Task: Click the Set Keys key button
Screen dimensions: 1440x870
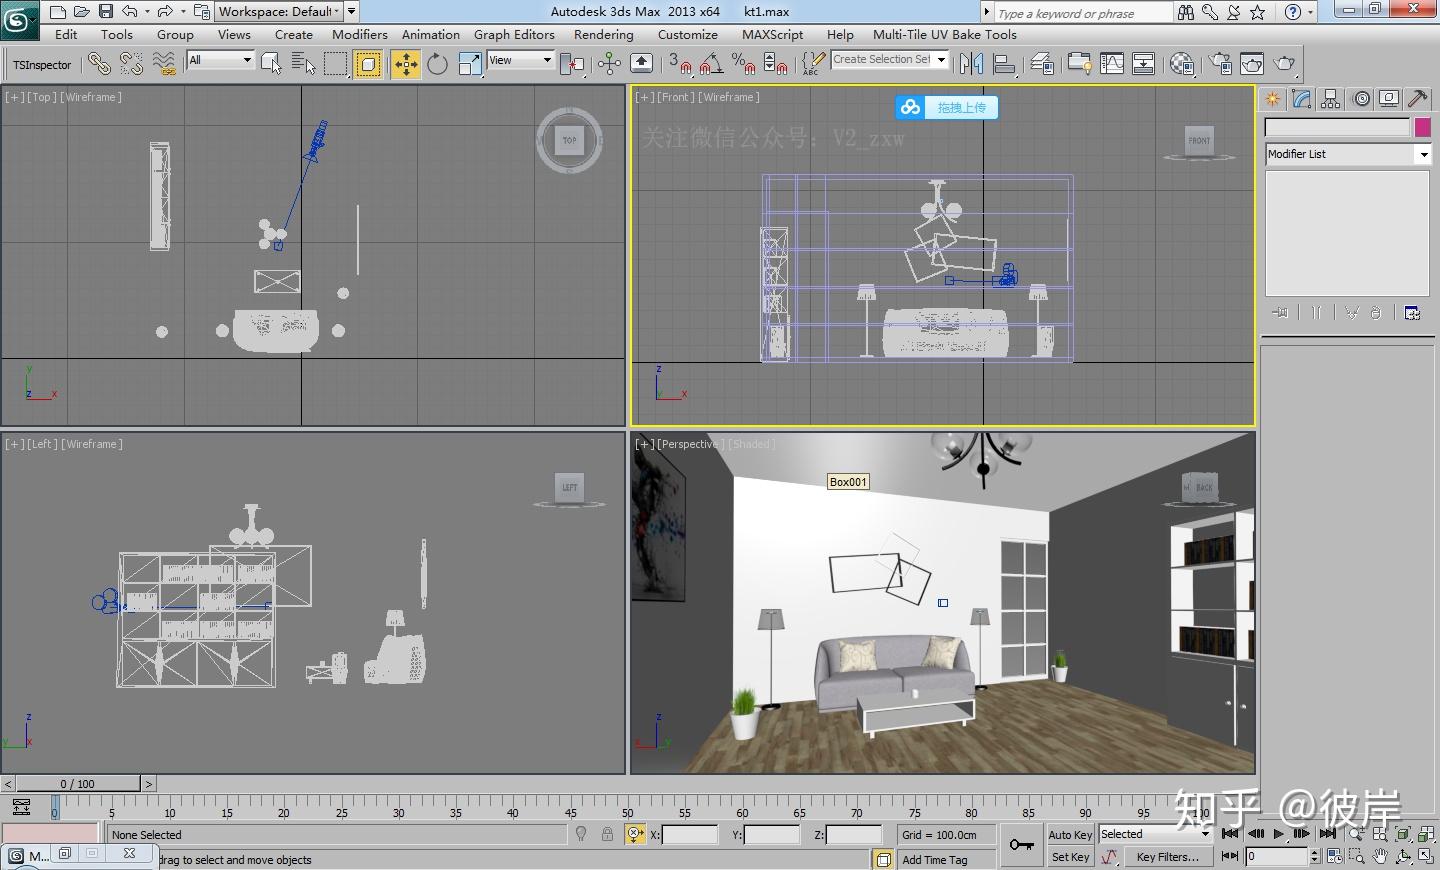Action: [x=1021, y=845]
